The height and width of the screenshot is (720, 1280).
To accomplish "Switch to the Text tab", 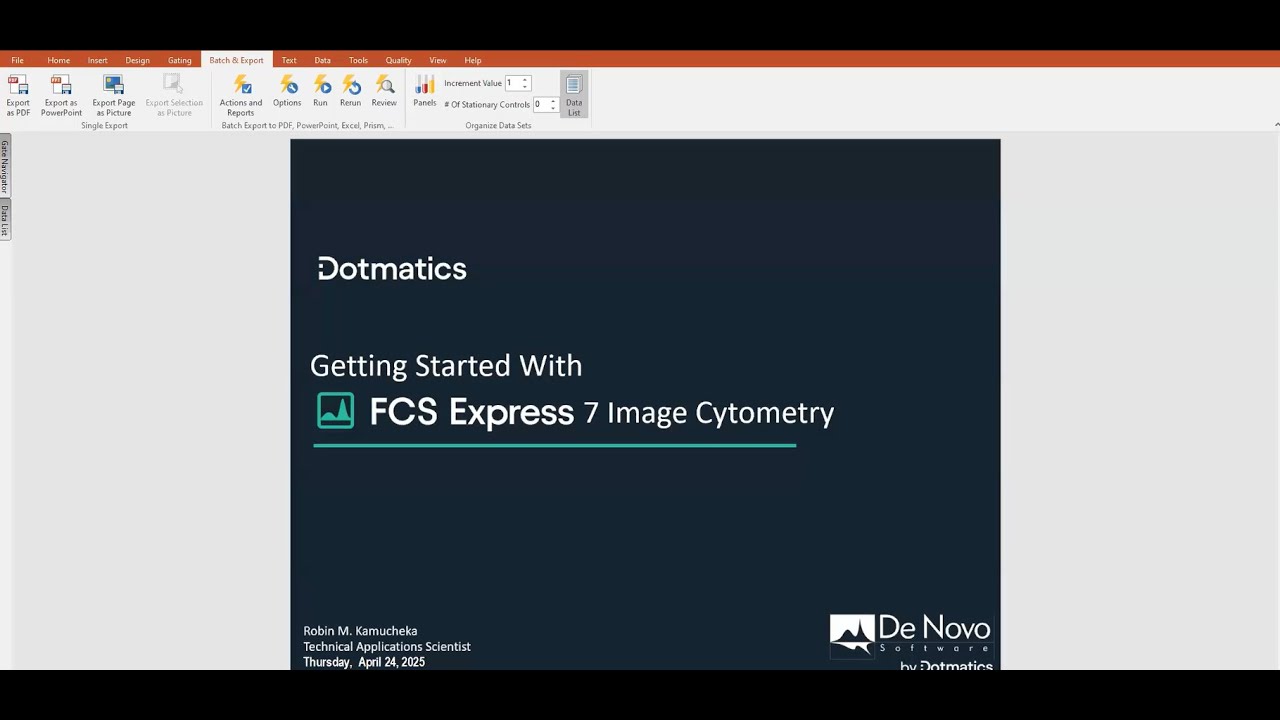I will (x=289, y=60).
